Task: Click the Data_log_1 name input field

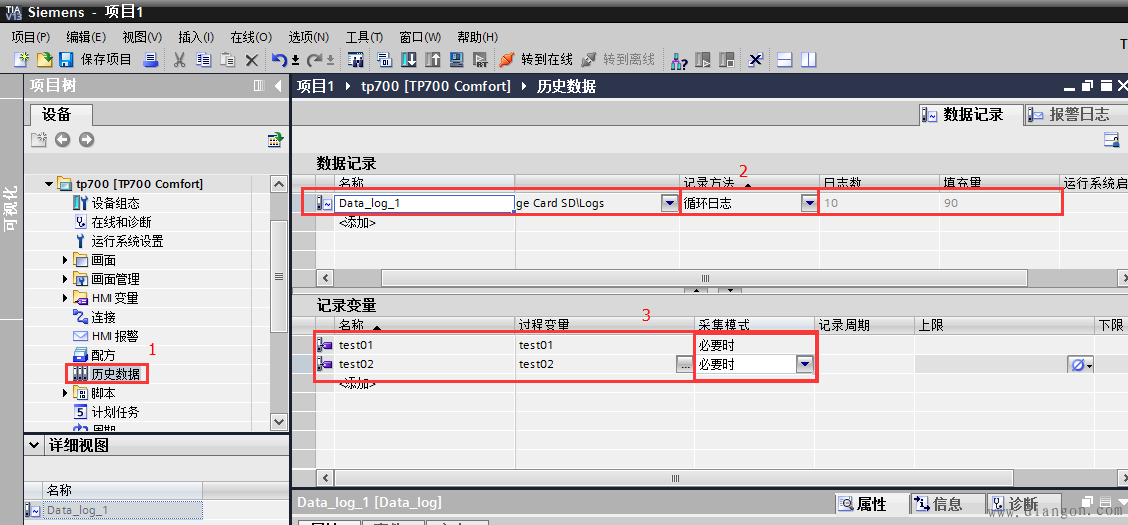Action: [424, 204]
